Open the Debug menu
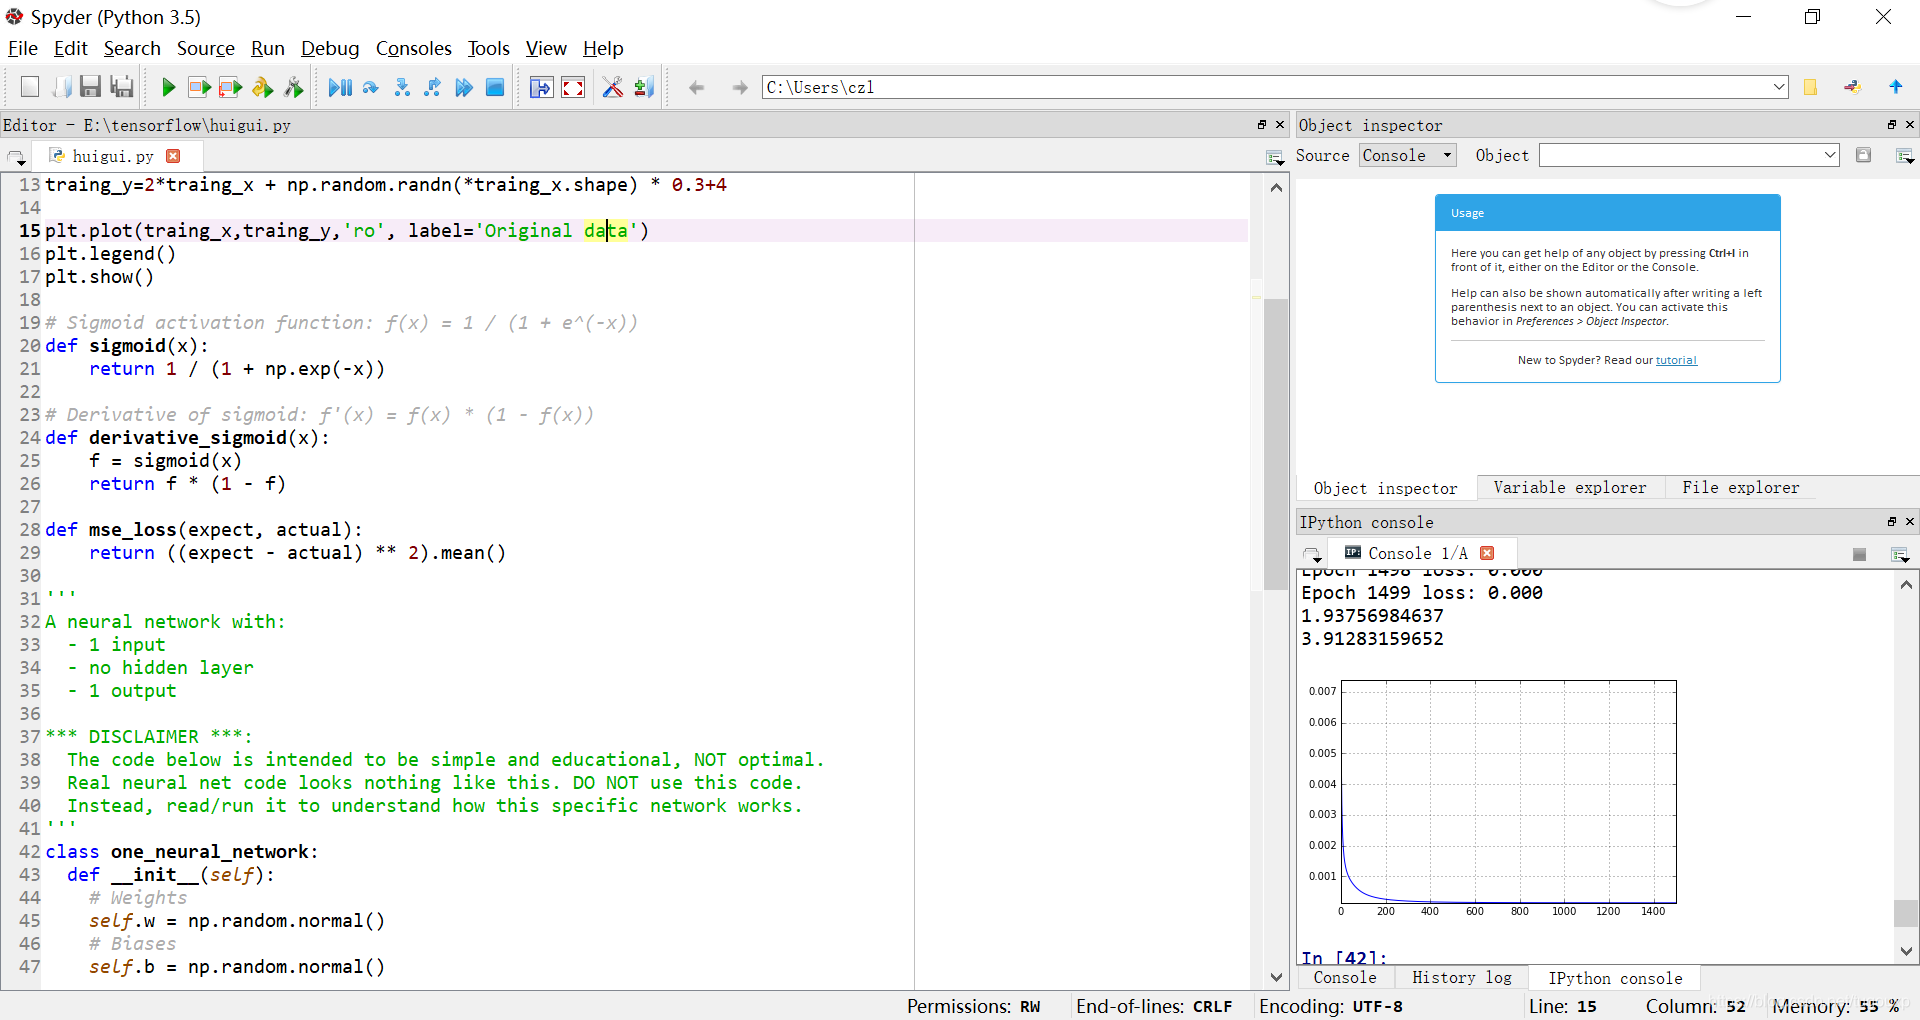Viewport: 1920px width, 1020px height. pyautogui.click(x=330, y=48)
